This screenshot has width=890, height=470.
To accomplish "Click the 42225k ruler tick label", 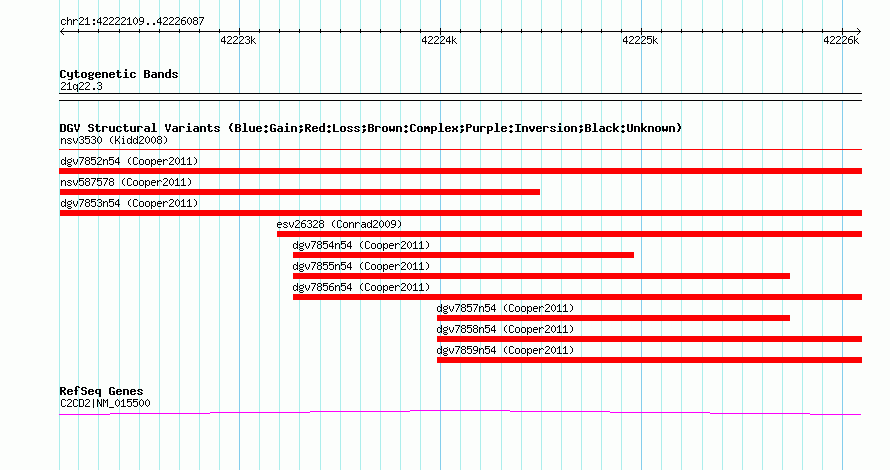I will (x=640, y=40).
